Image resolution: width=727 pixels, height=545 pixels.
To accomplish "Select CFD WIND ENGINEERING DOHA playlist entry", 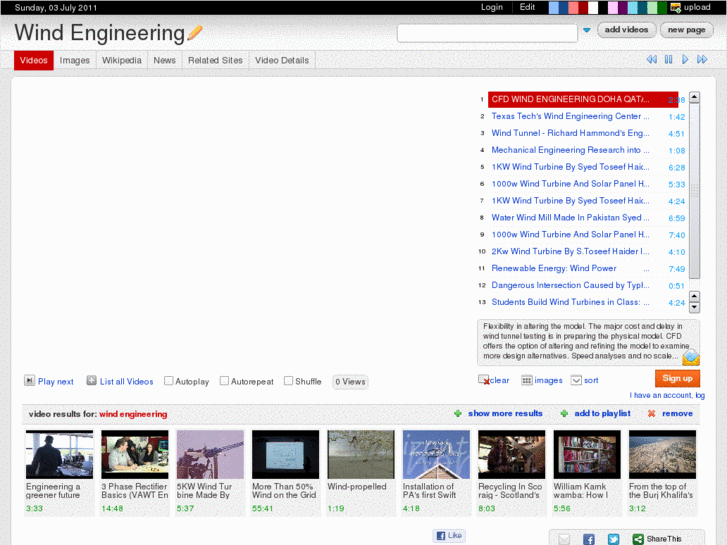I will tap(583, 99).
